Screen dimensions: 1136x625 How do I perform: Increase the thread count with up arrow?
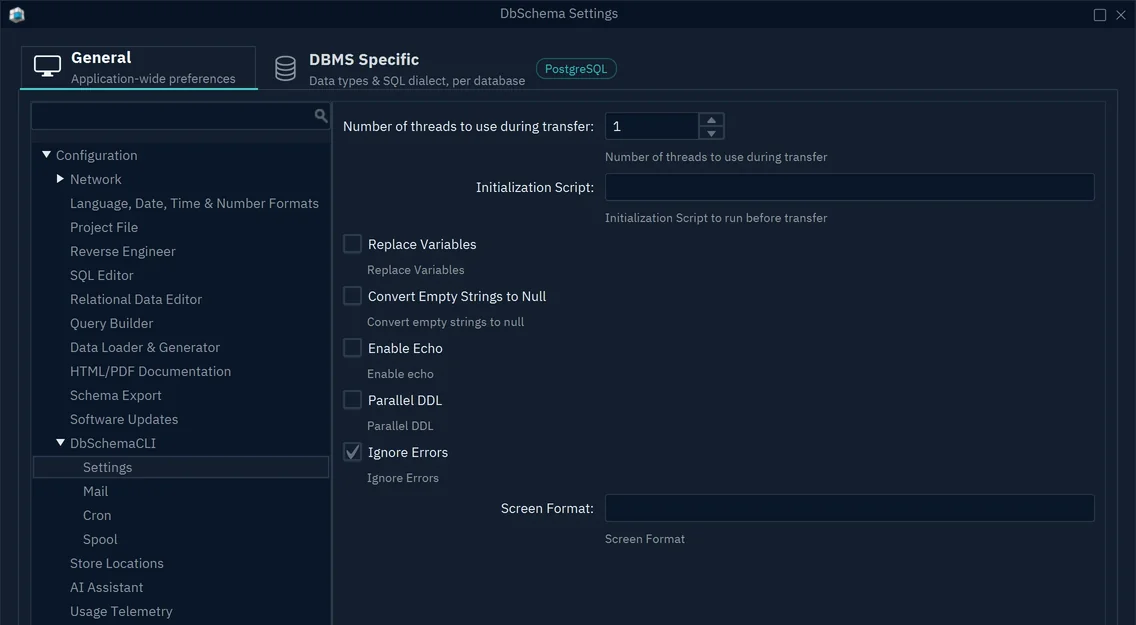point(711,120)
